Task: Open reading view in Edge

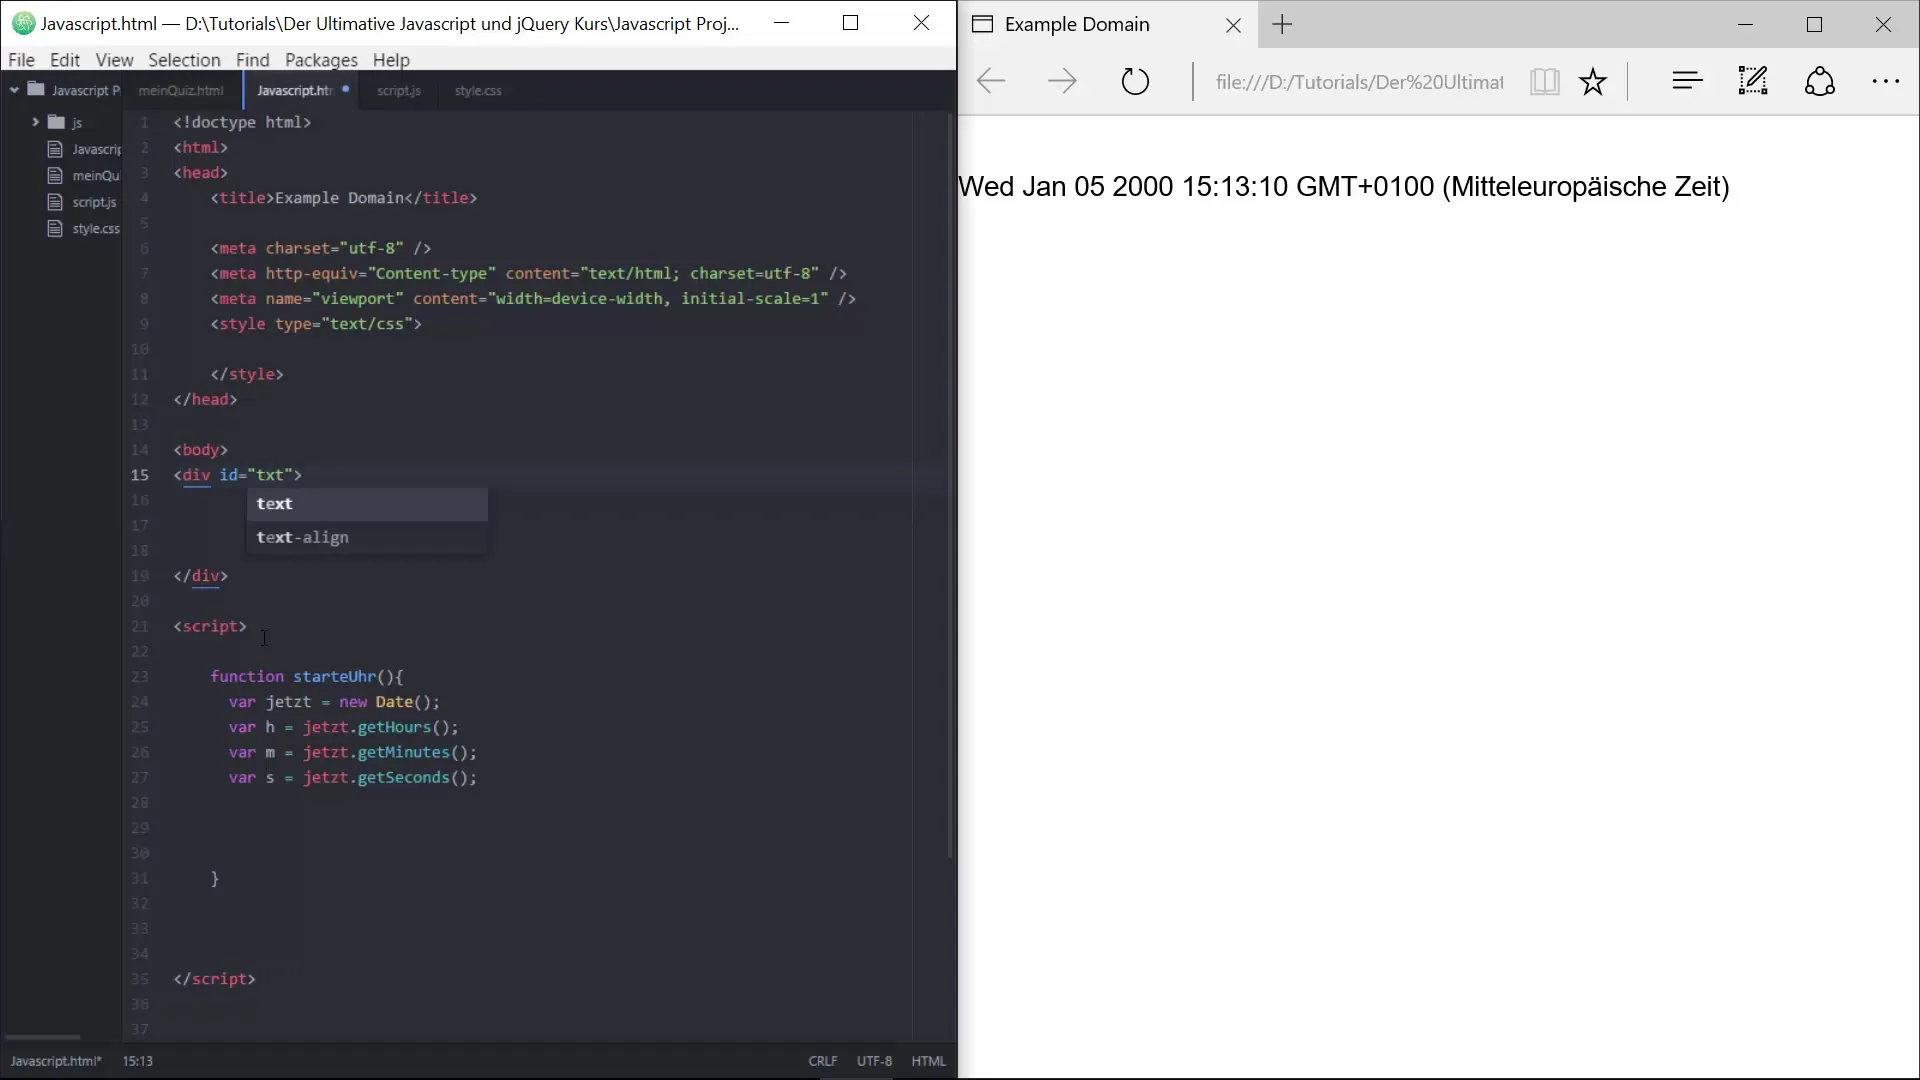Action: (x=1544, y=82)
